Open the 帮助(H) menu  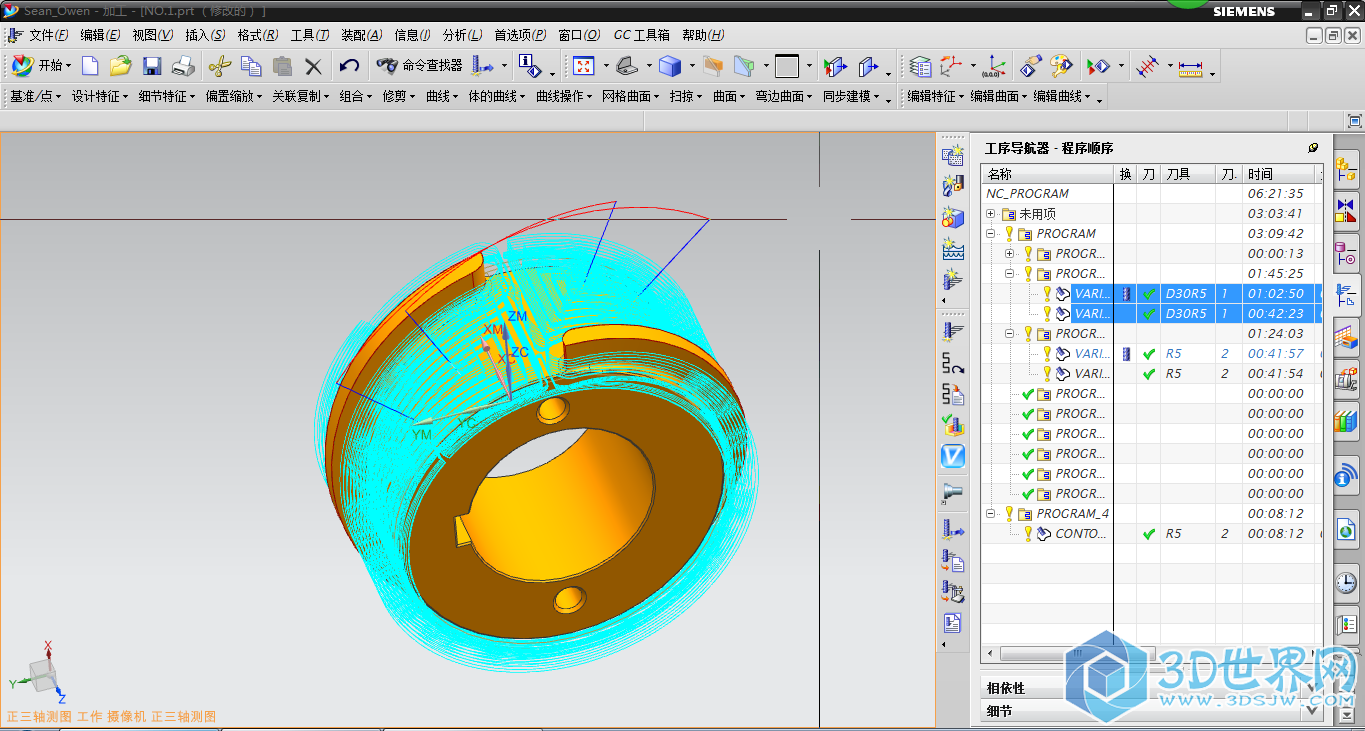[x=703, y=35]
